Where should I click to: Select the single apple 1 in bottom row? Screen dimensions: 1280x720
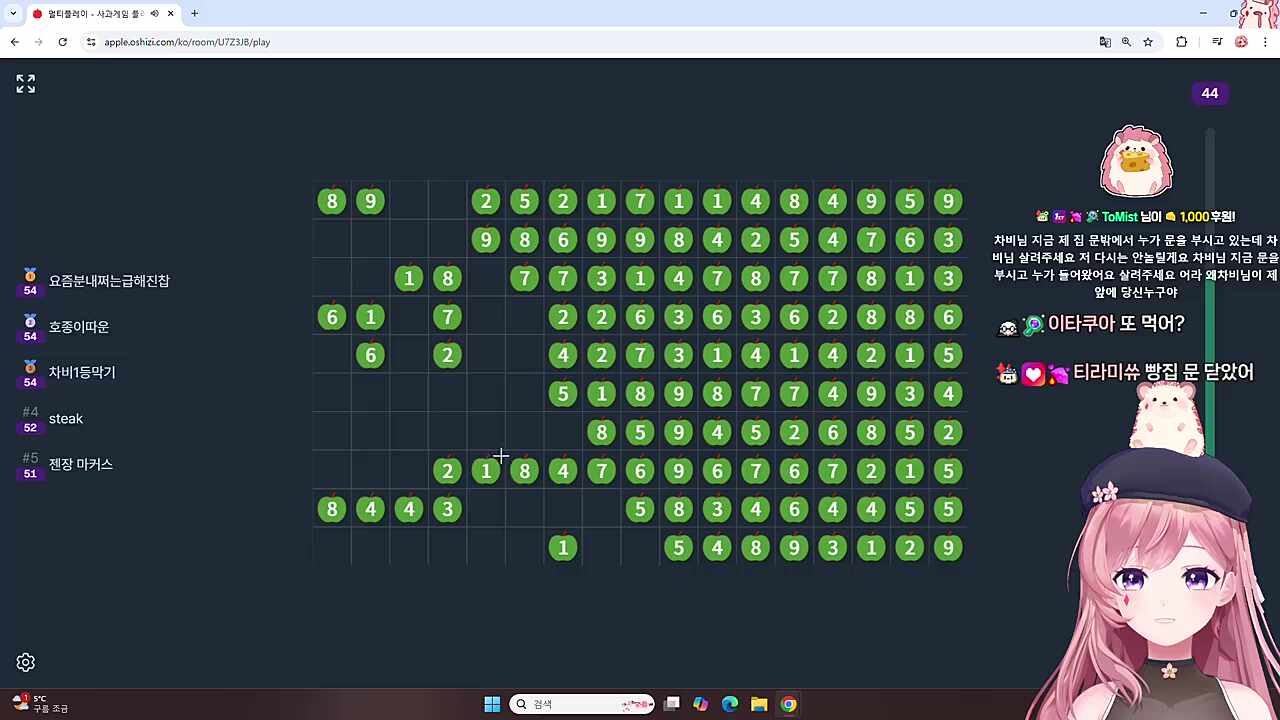(x=563, y=548)
